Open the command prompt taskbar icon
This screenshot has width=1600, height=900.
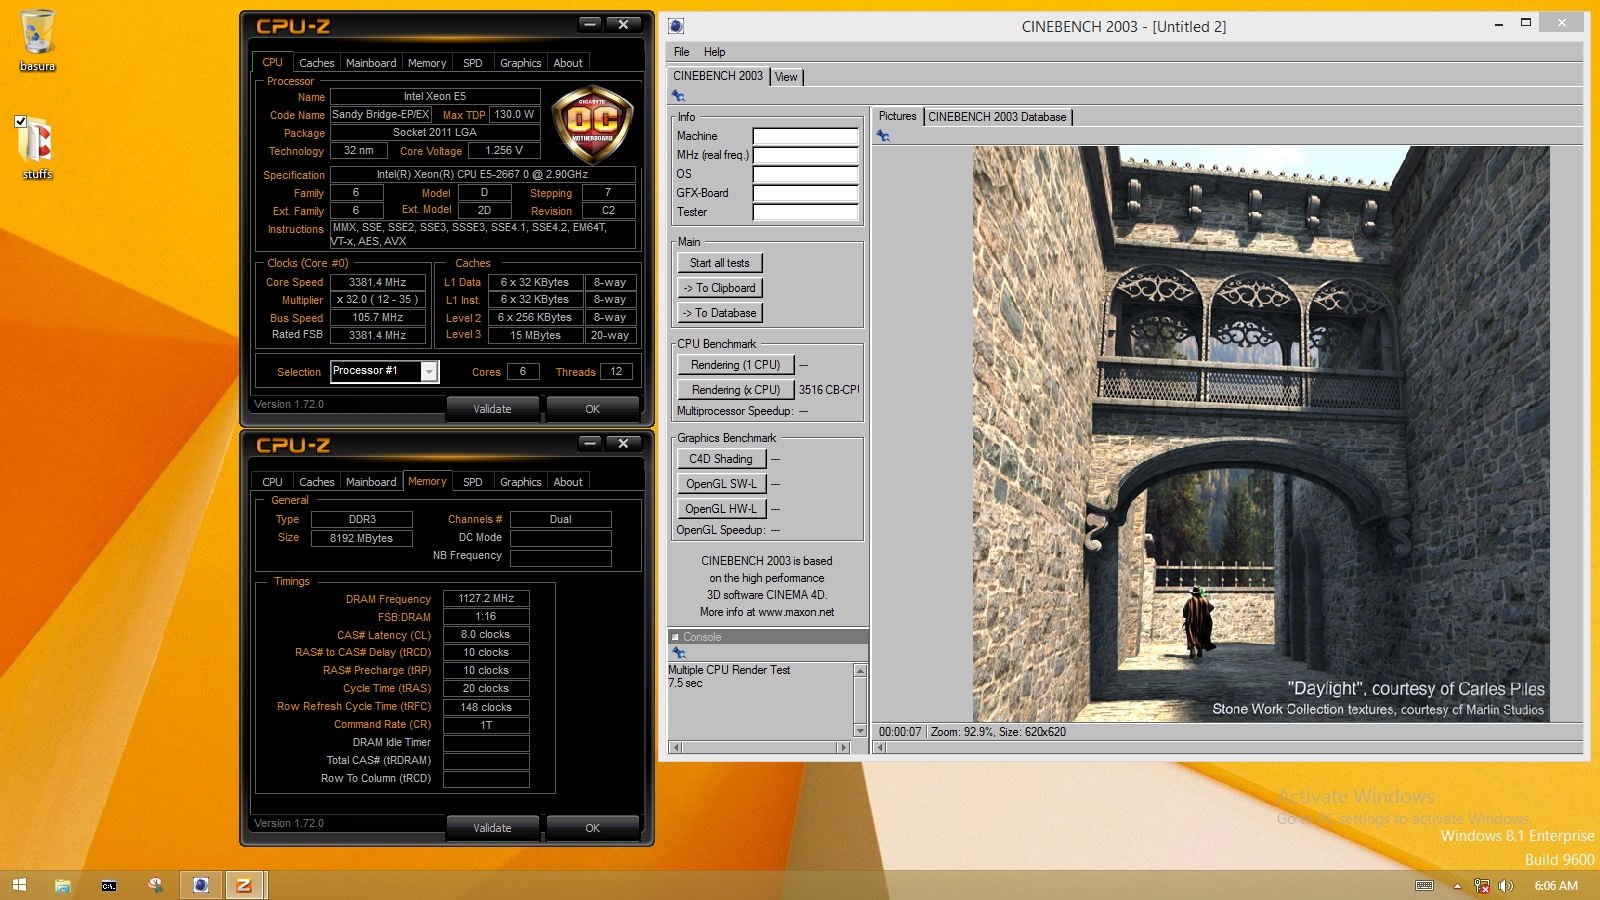pos(109,885)
